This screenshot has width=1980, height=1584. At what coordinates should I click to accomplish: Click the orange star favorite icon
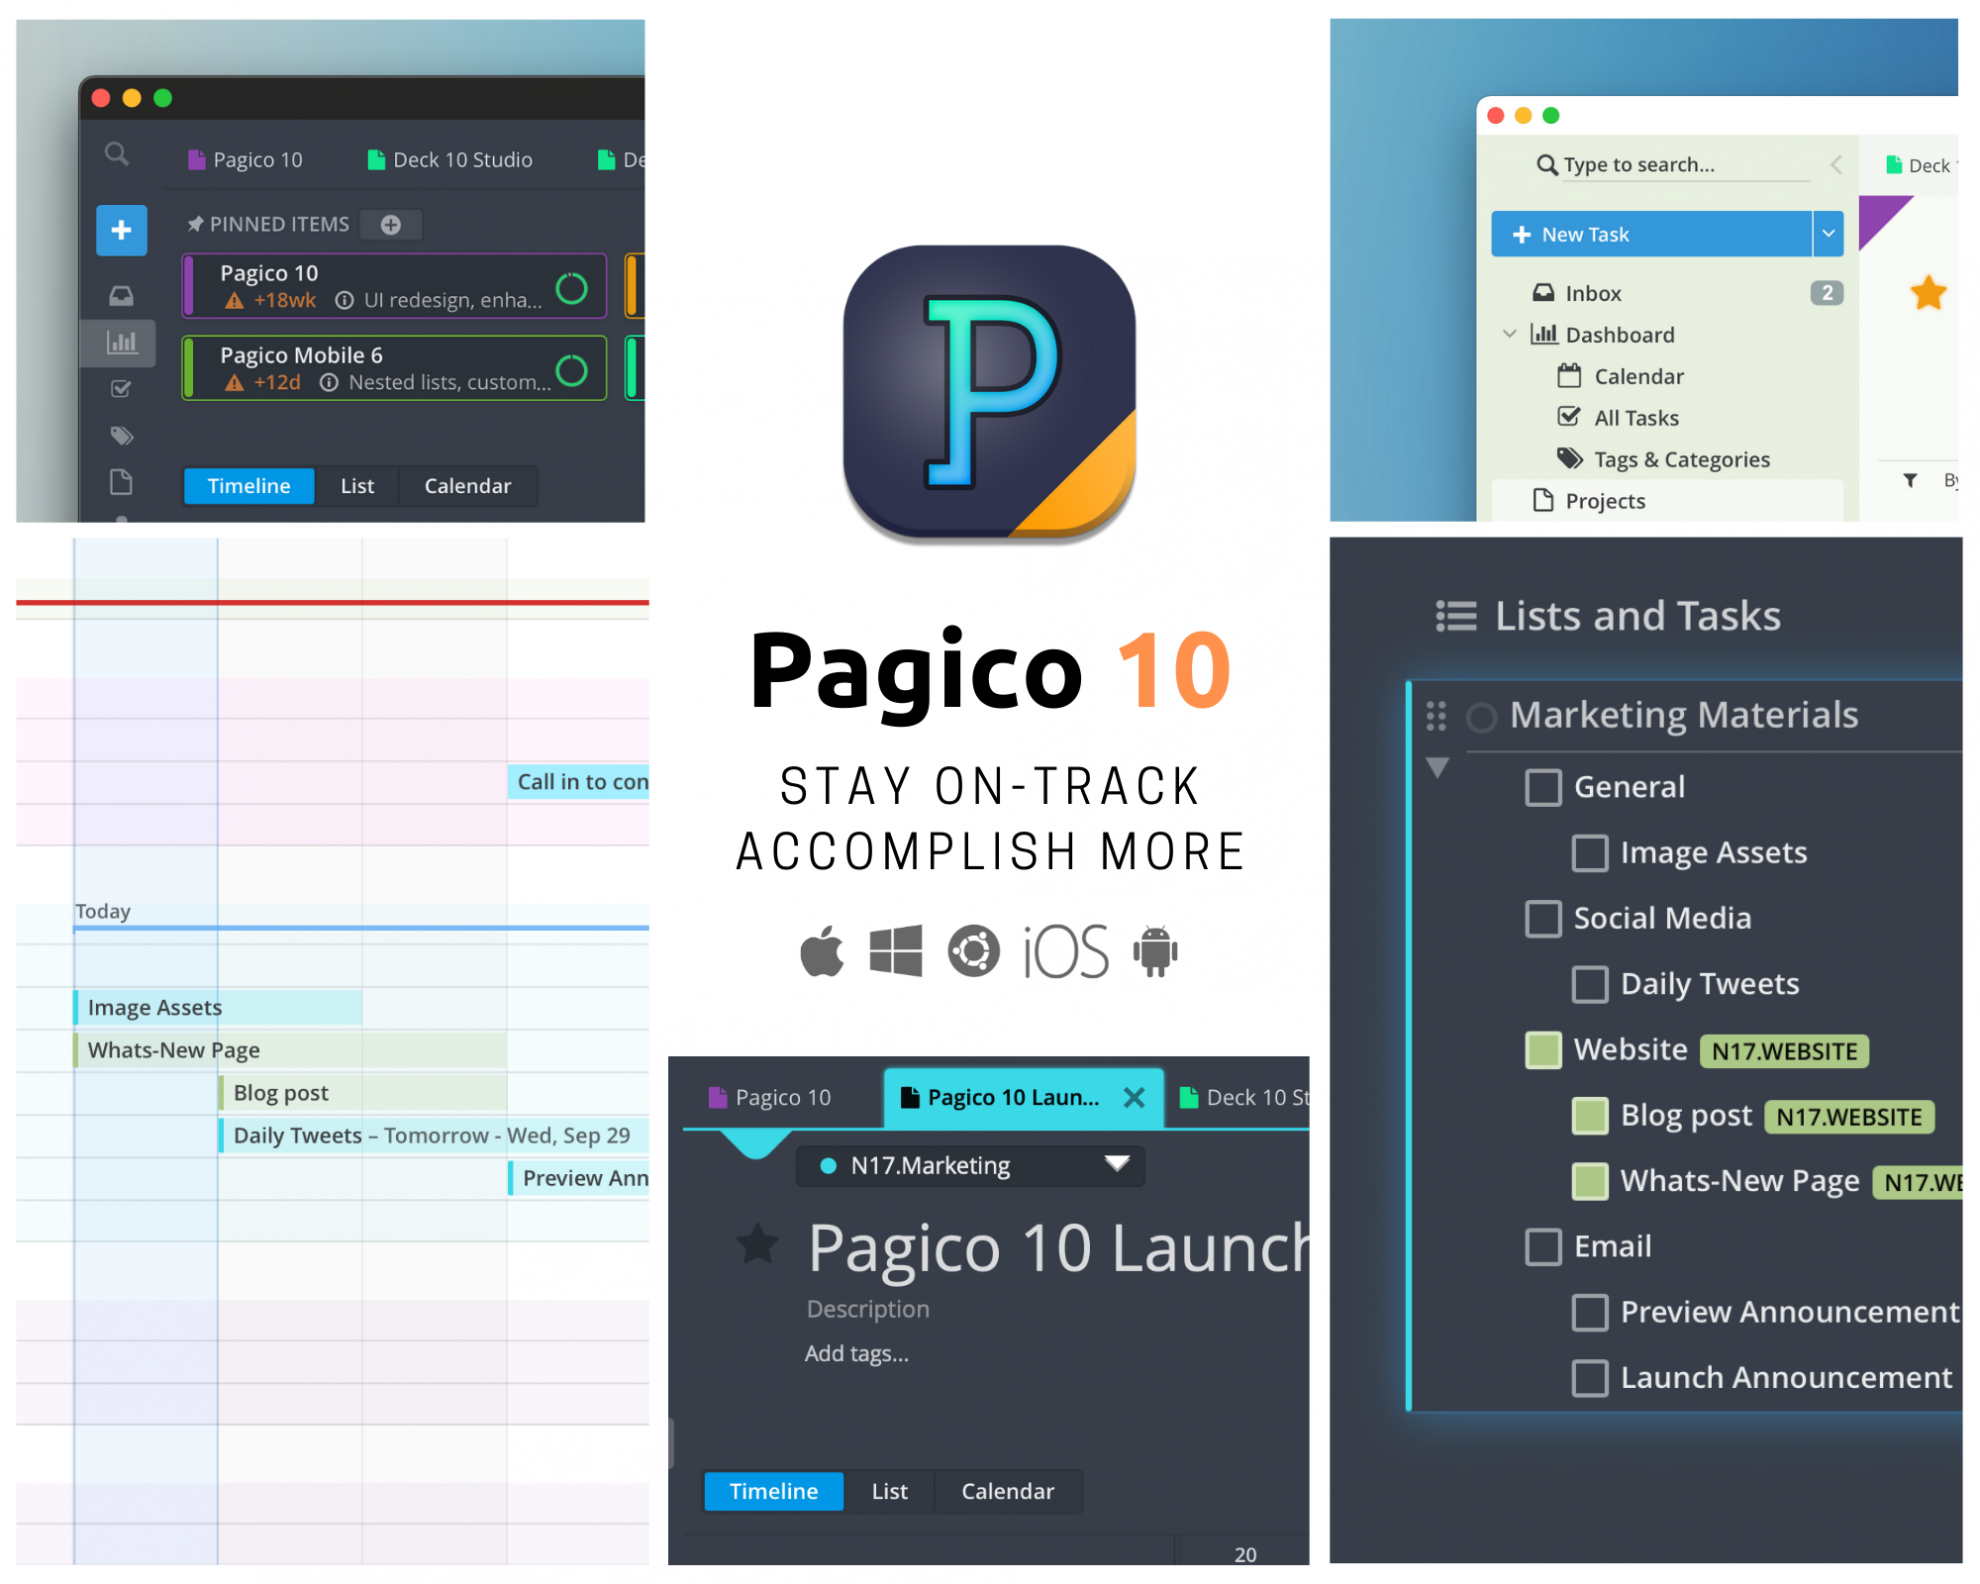click(x=1927, y=293)
